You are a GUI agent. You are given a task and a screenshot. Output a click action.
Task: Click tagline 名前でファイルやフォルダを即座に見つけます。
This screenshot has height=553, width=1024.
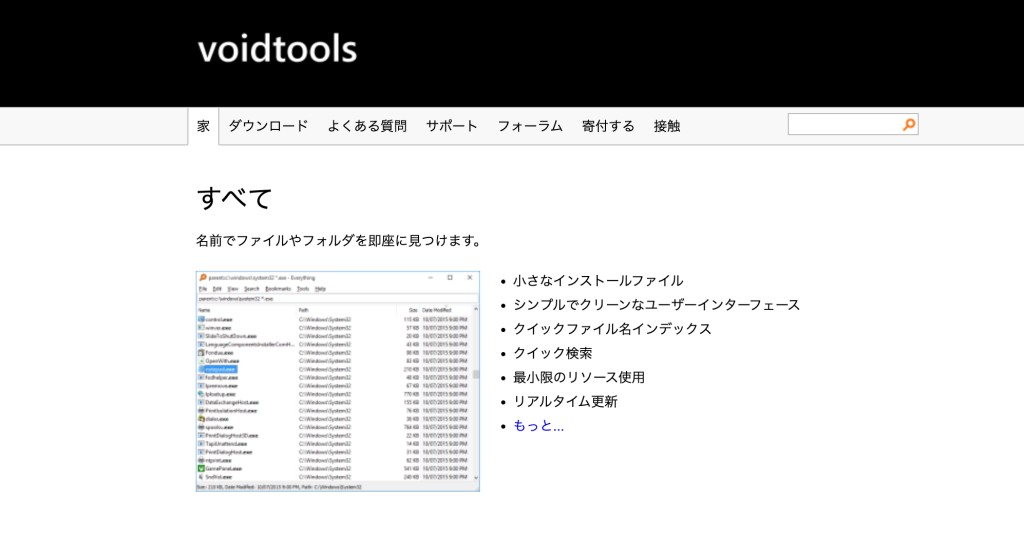[340, 241]
